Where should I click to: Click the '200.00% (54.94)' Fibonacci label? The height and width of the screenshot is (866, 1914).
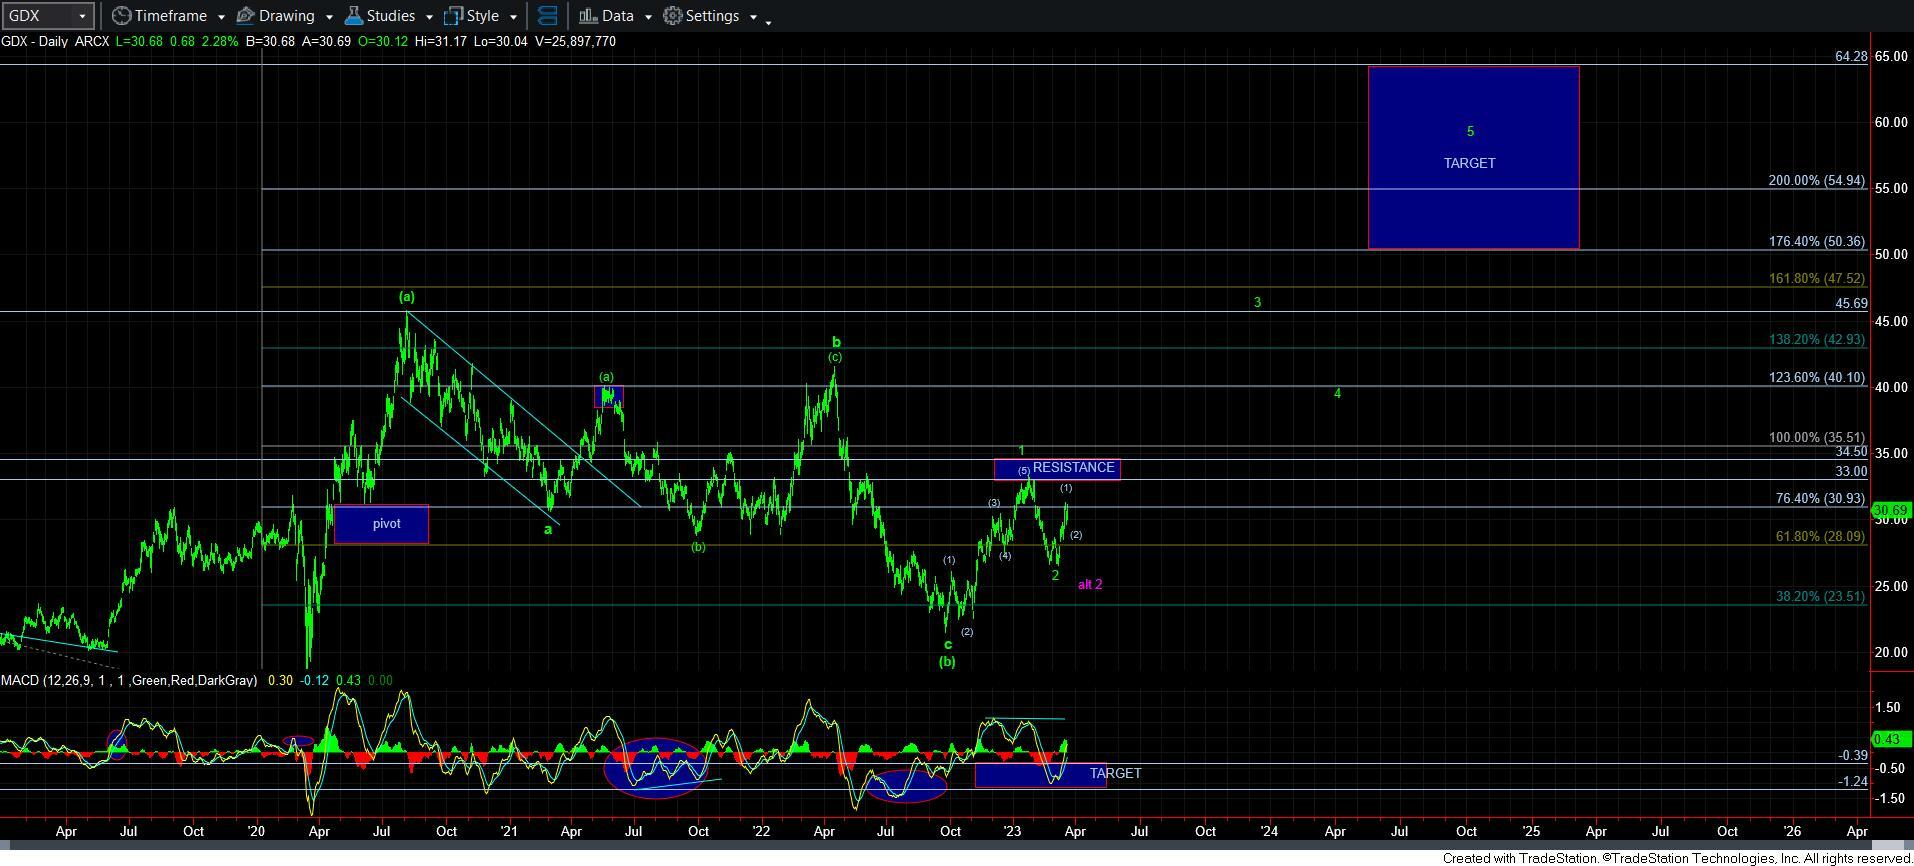click(x=1816, y=181)
